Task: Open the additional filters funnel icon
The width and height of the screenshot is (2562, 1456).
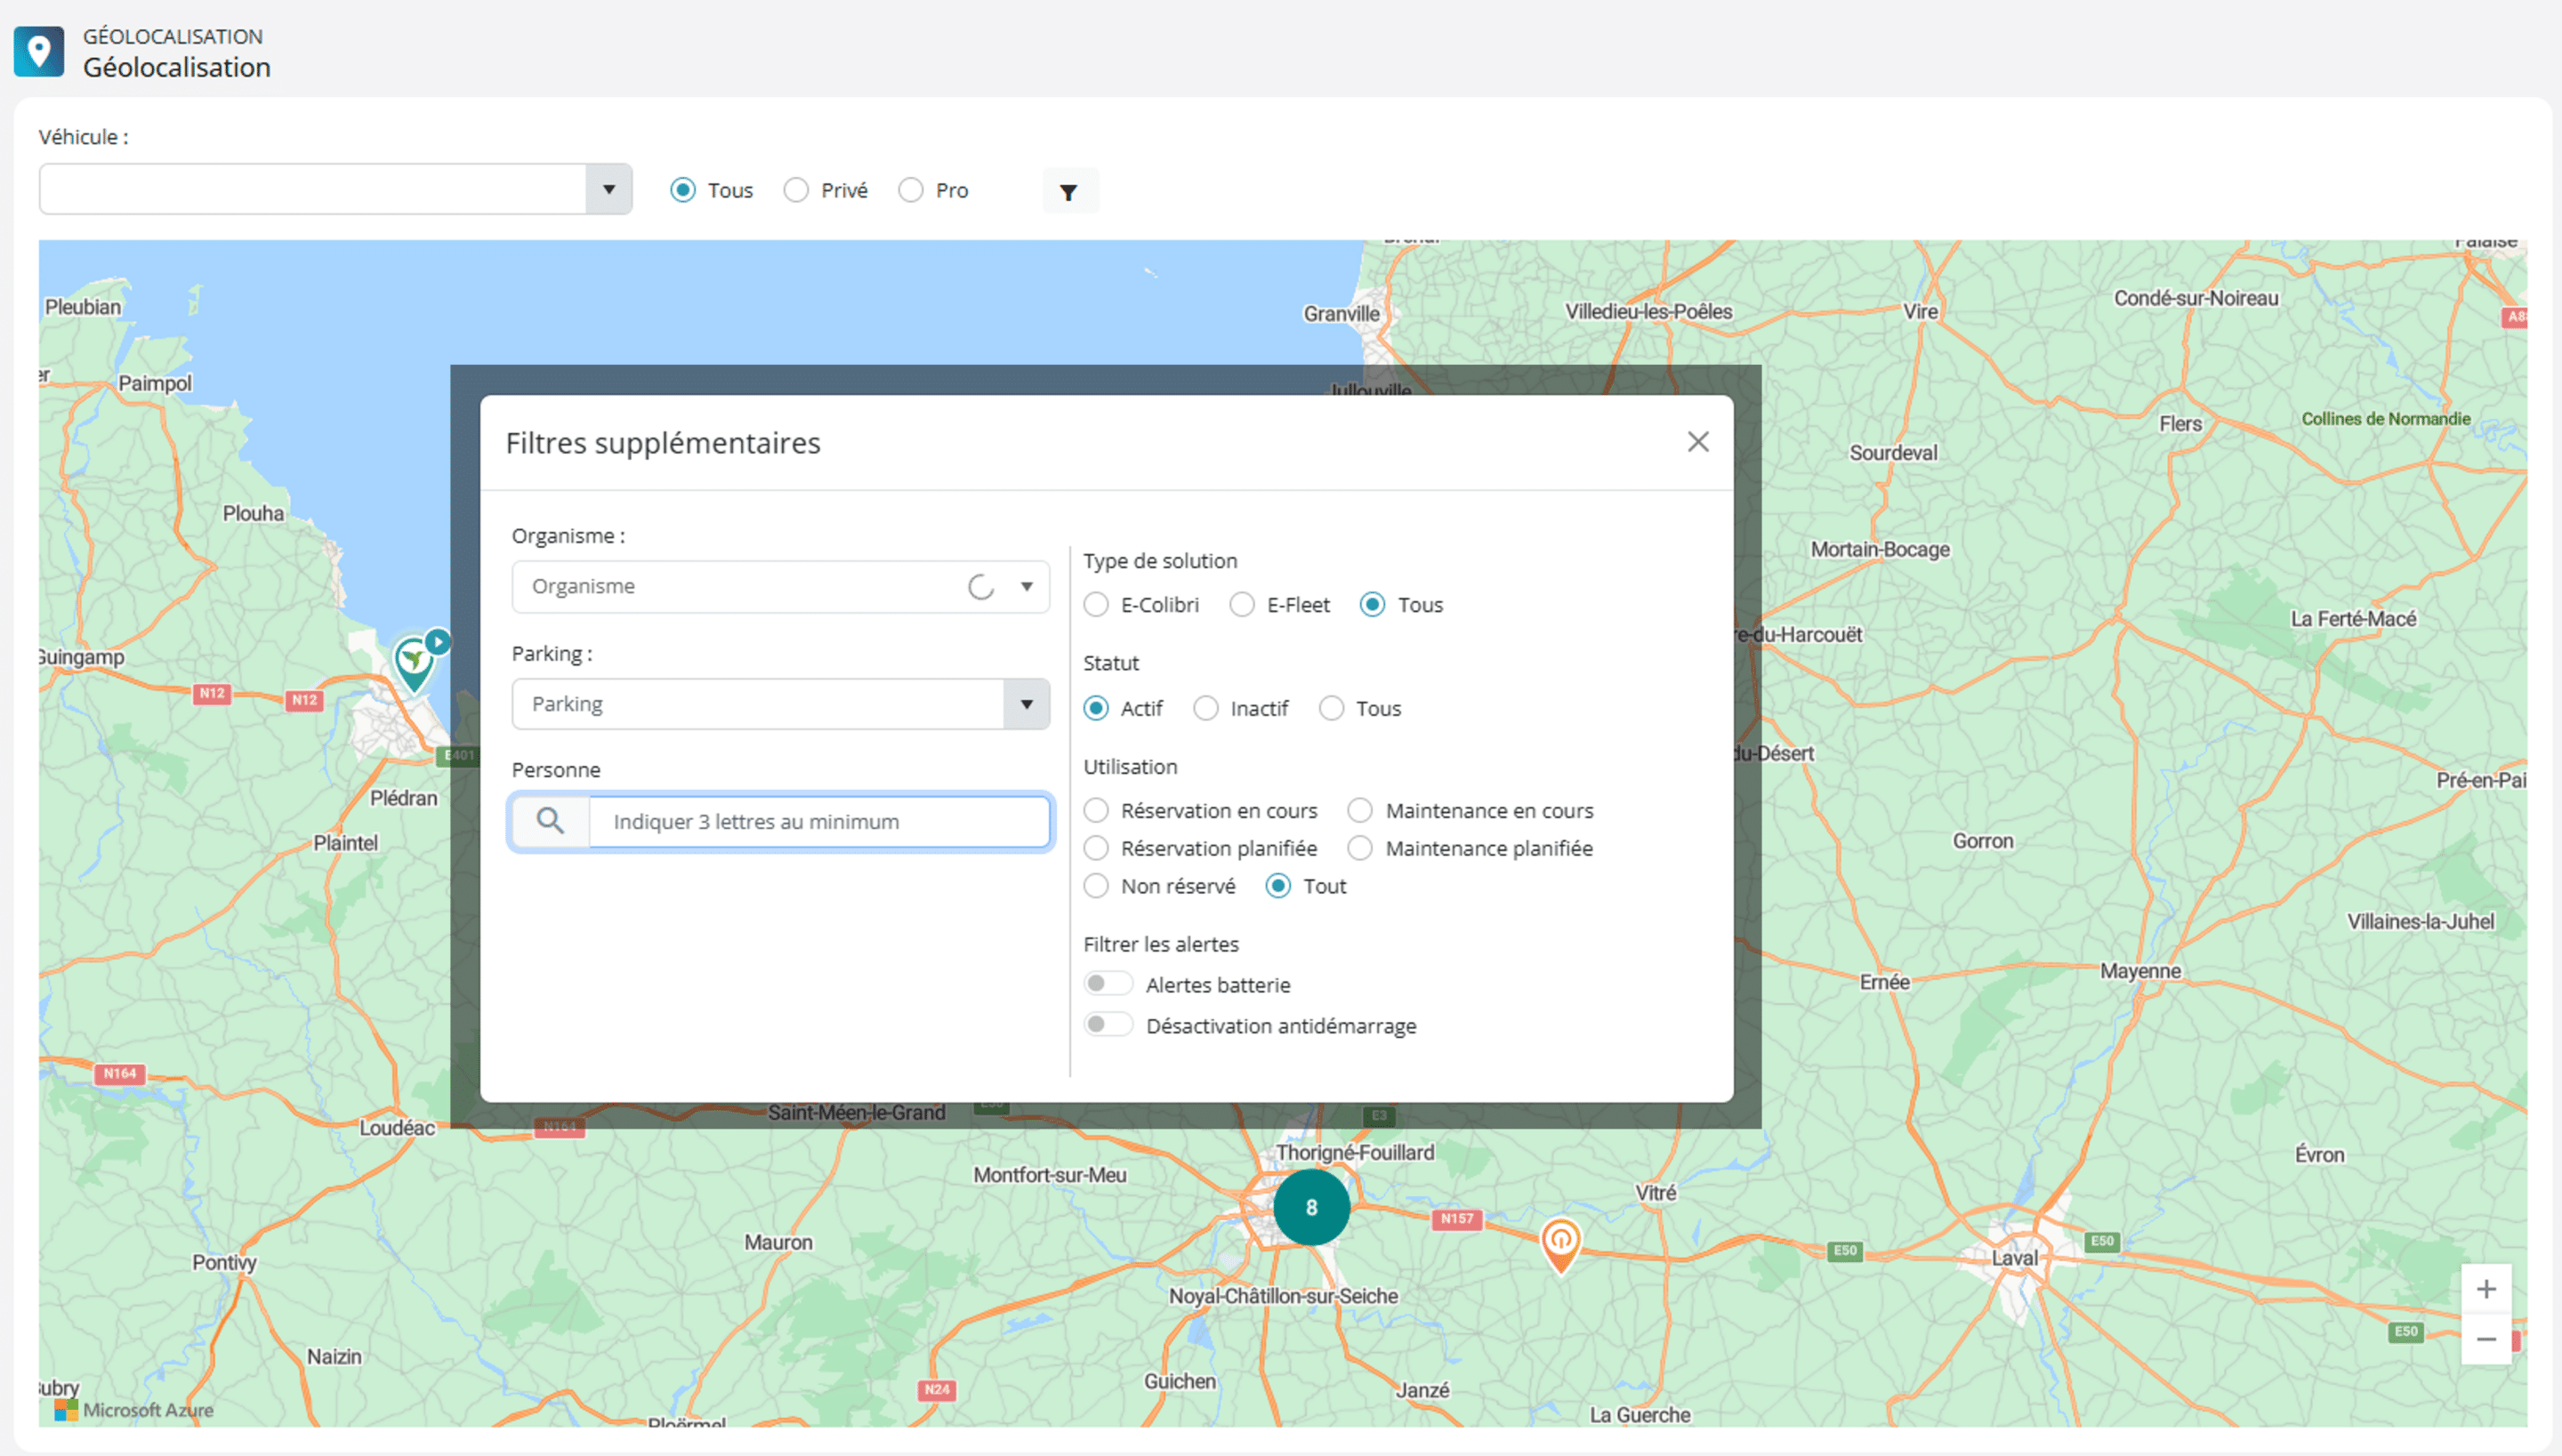Action: pyautogui.click(x=1069, y=191)
